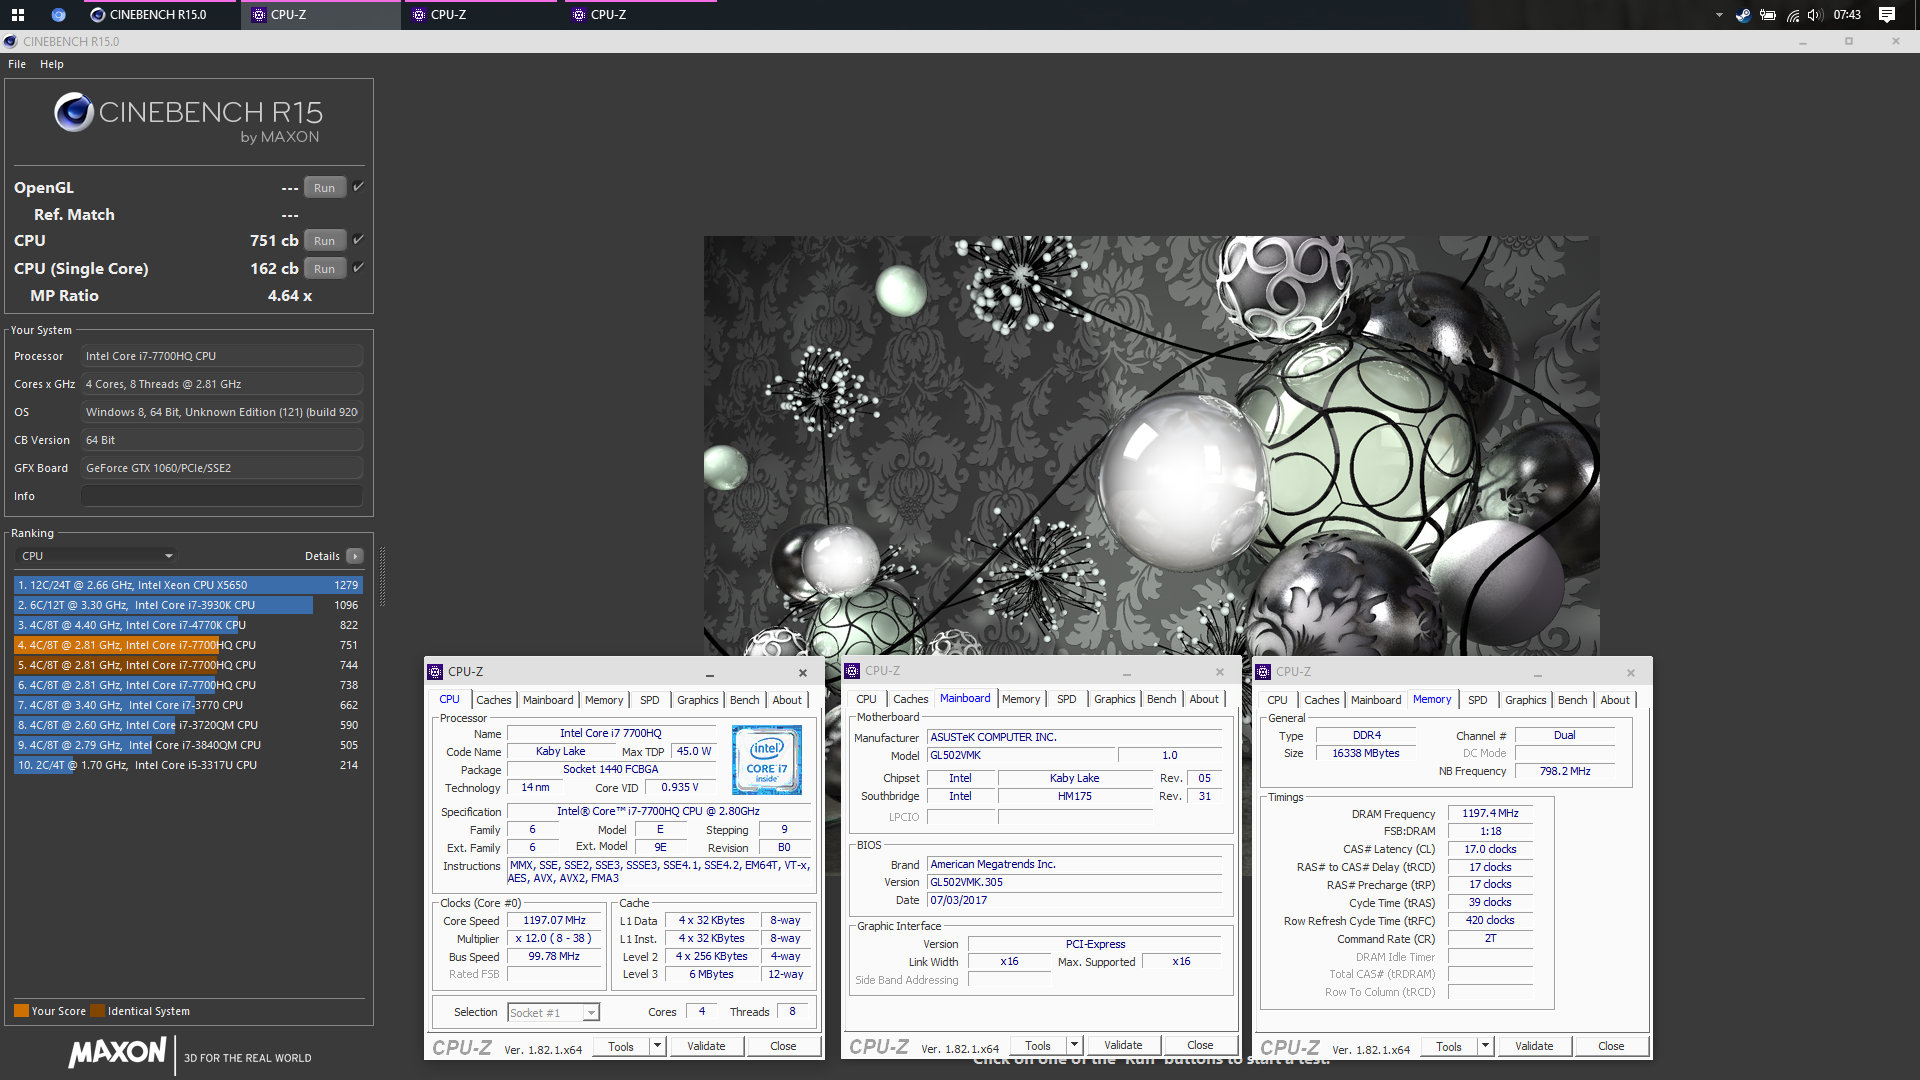Screen dimensions: 1920x1080
Task: Open Tools dropdown arrow in CPU-Z Memory window
Action: pyautogui.click(x=1485, y=1046)
